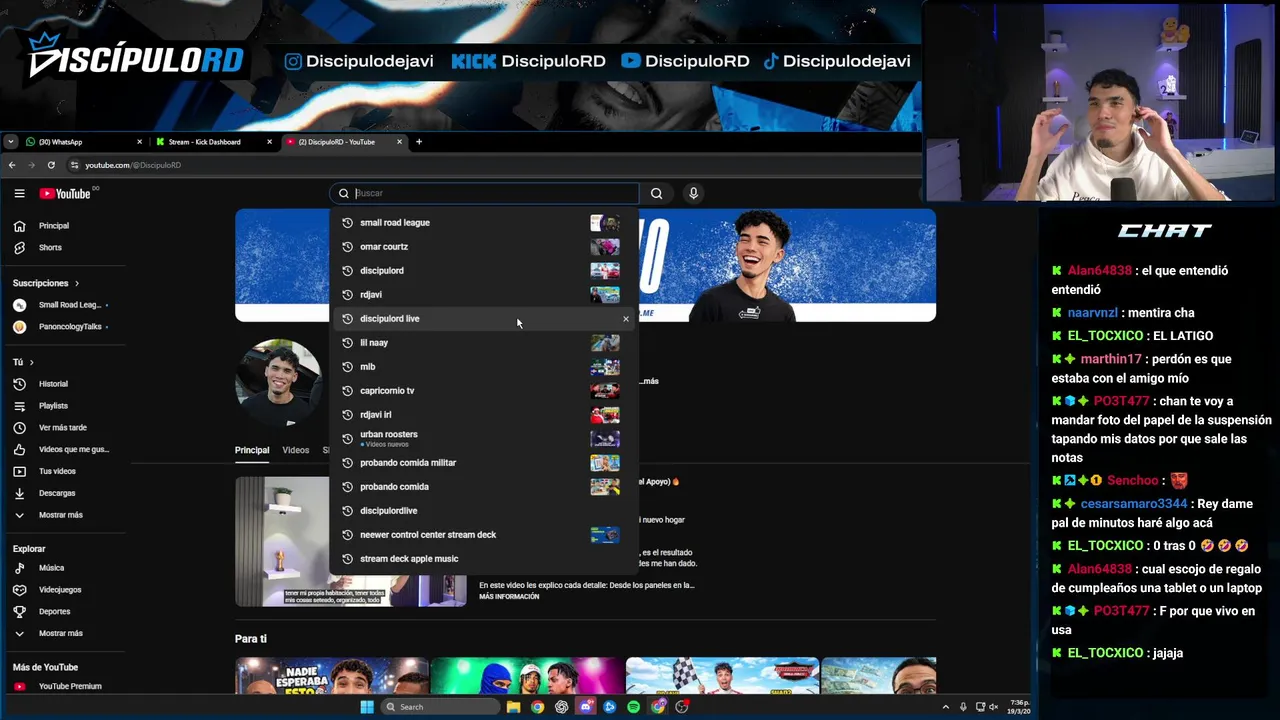Open Spotify from the taskbar
Screen dimensions: 1280x720
click(x=634, y=707)
